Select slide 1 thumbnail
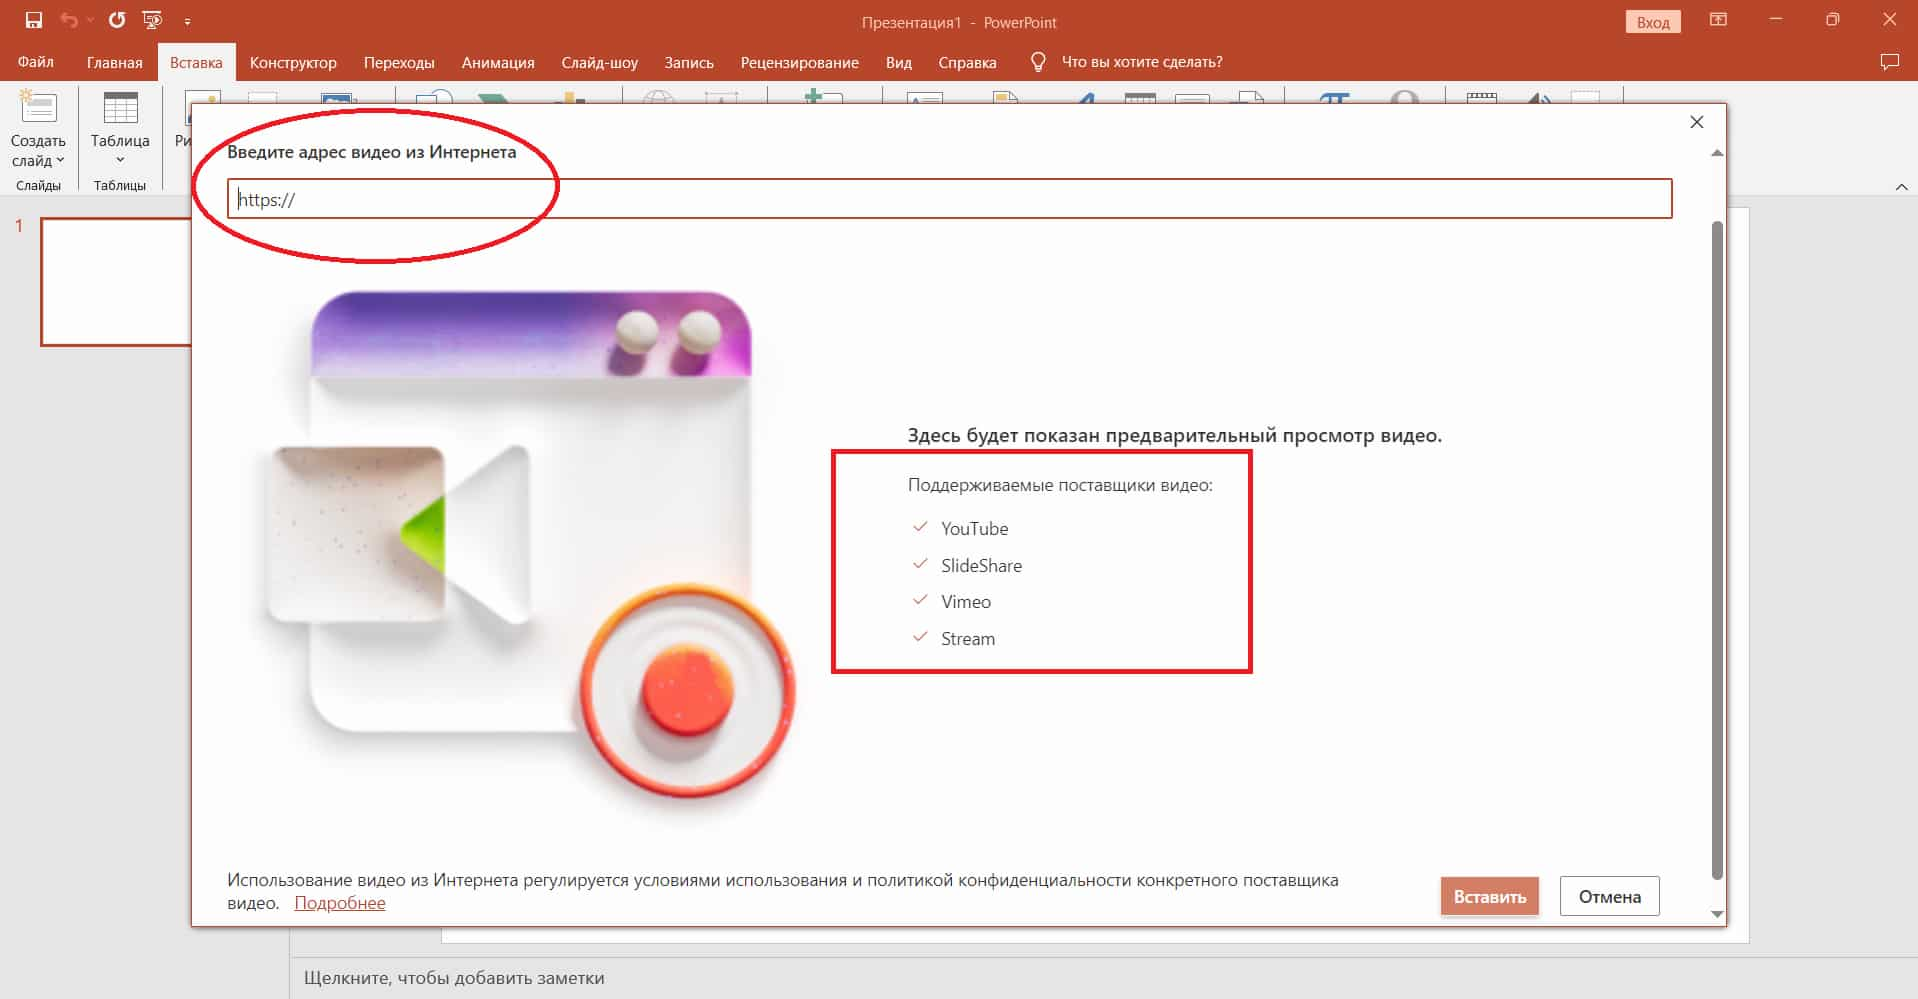Screen dimensions: 1918x999 click(x=116, y=282)
